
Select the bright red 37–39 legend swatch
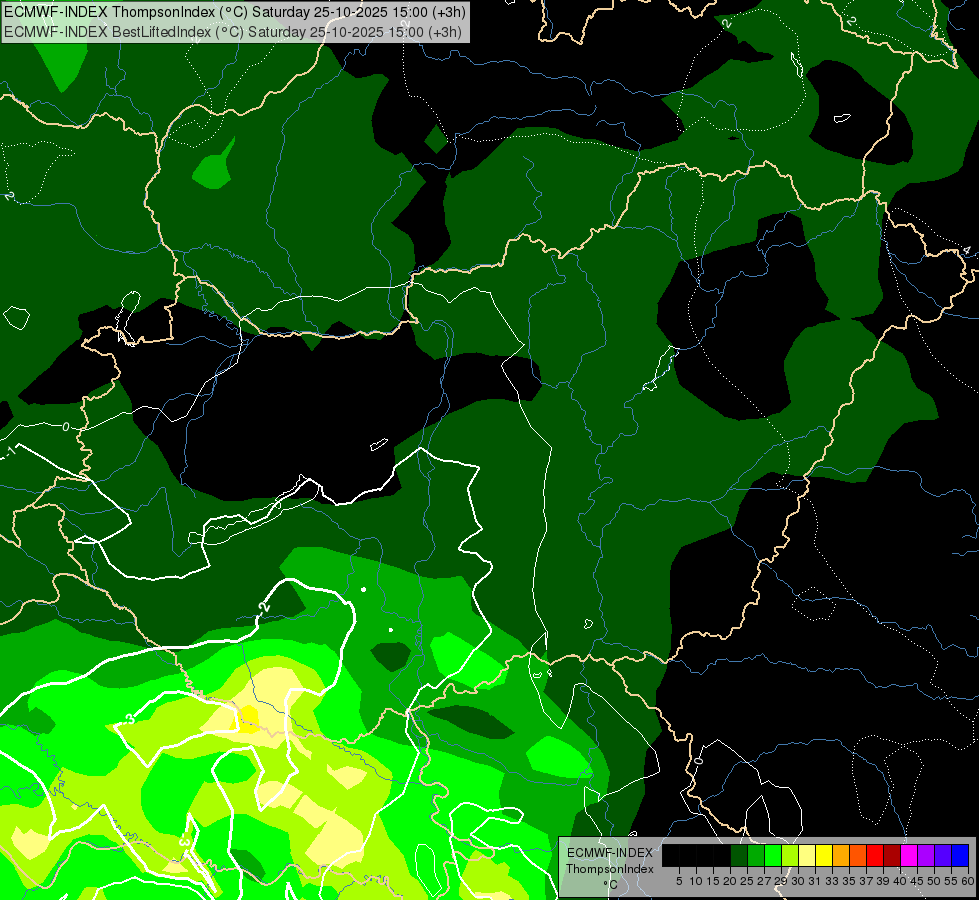[875, 855]
